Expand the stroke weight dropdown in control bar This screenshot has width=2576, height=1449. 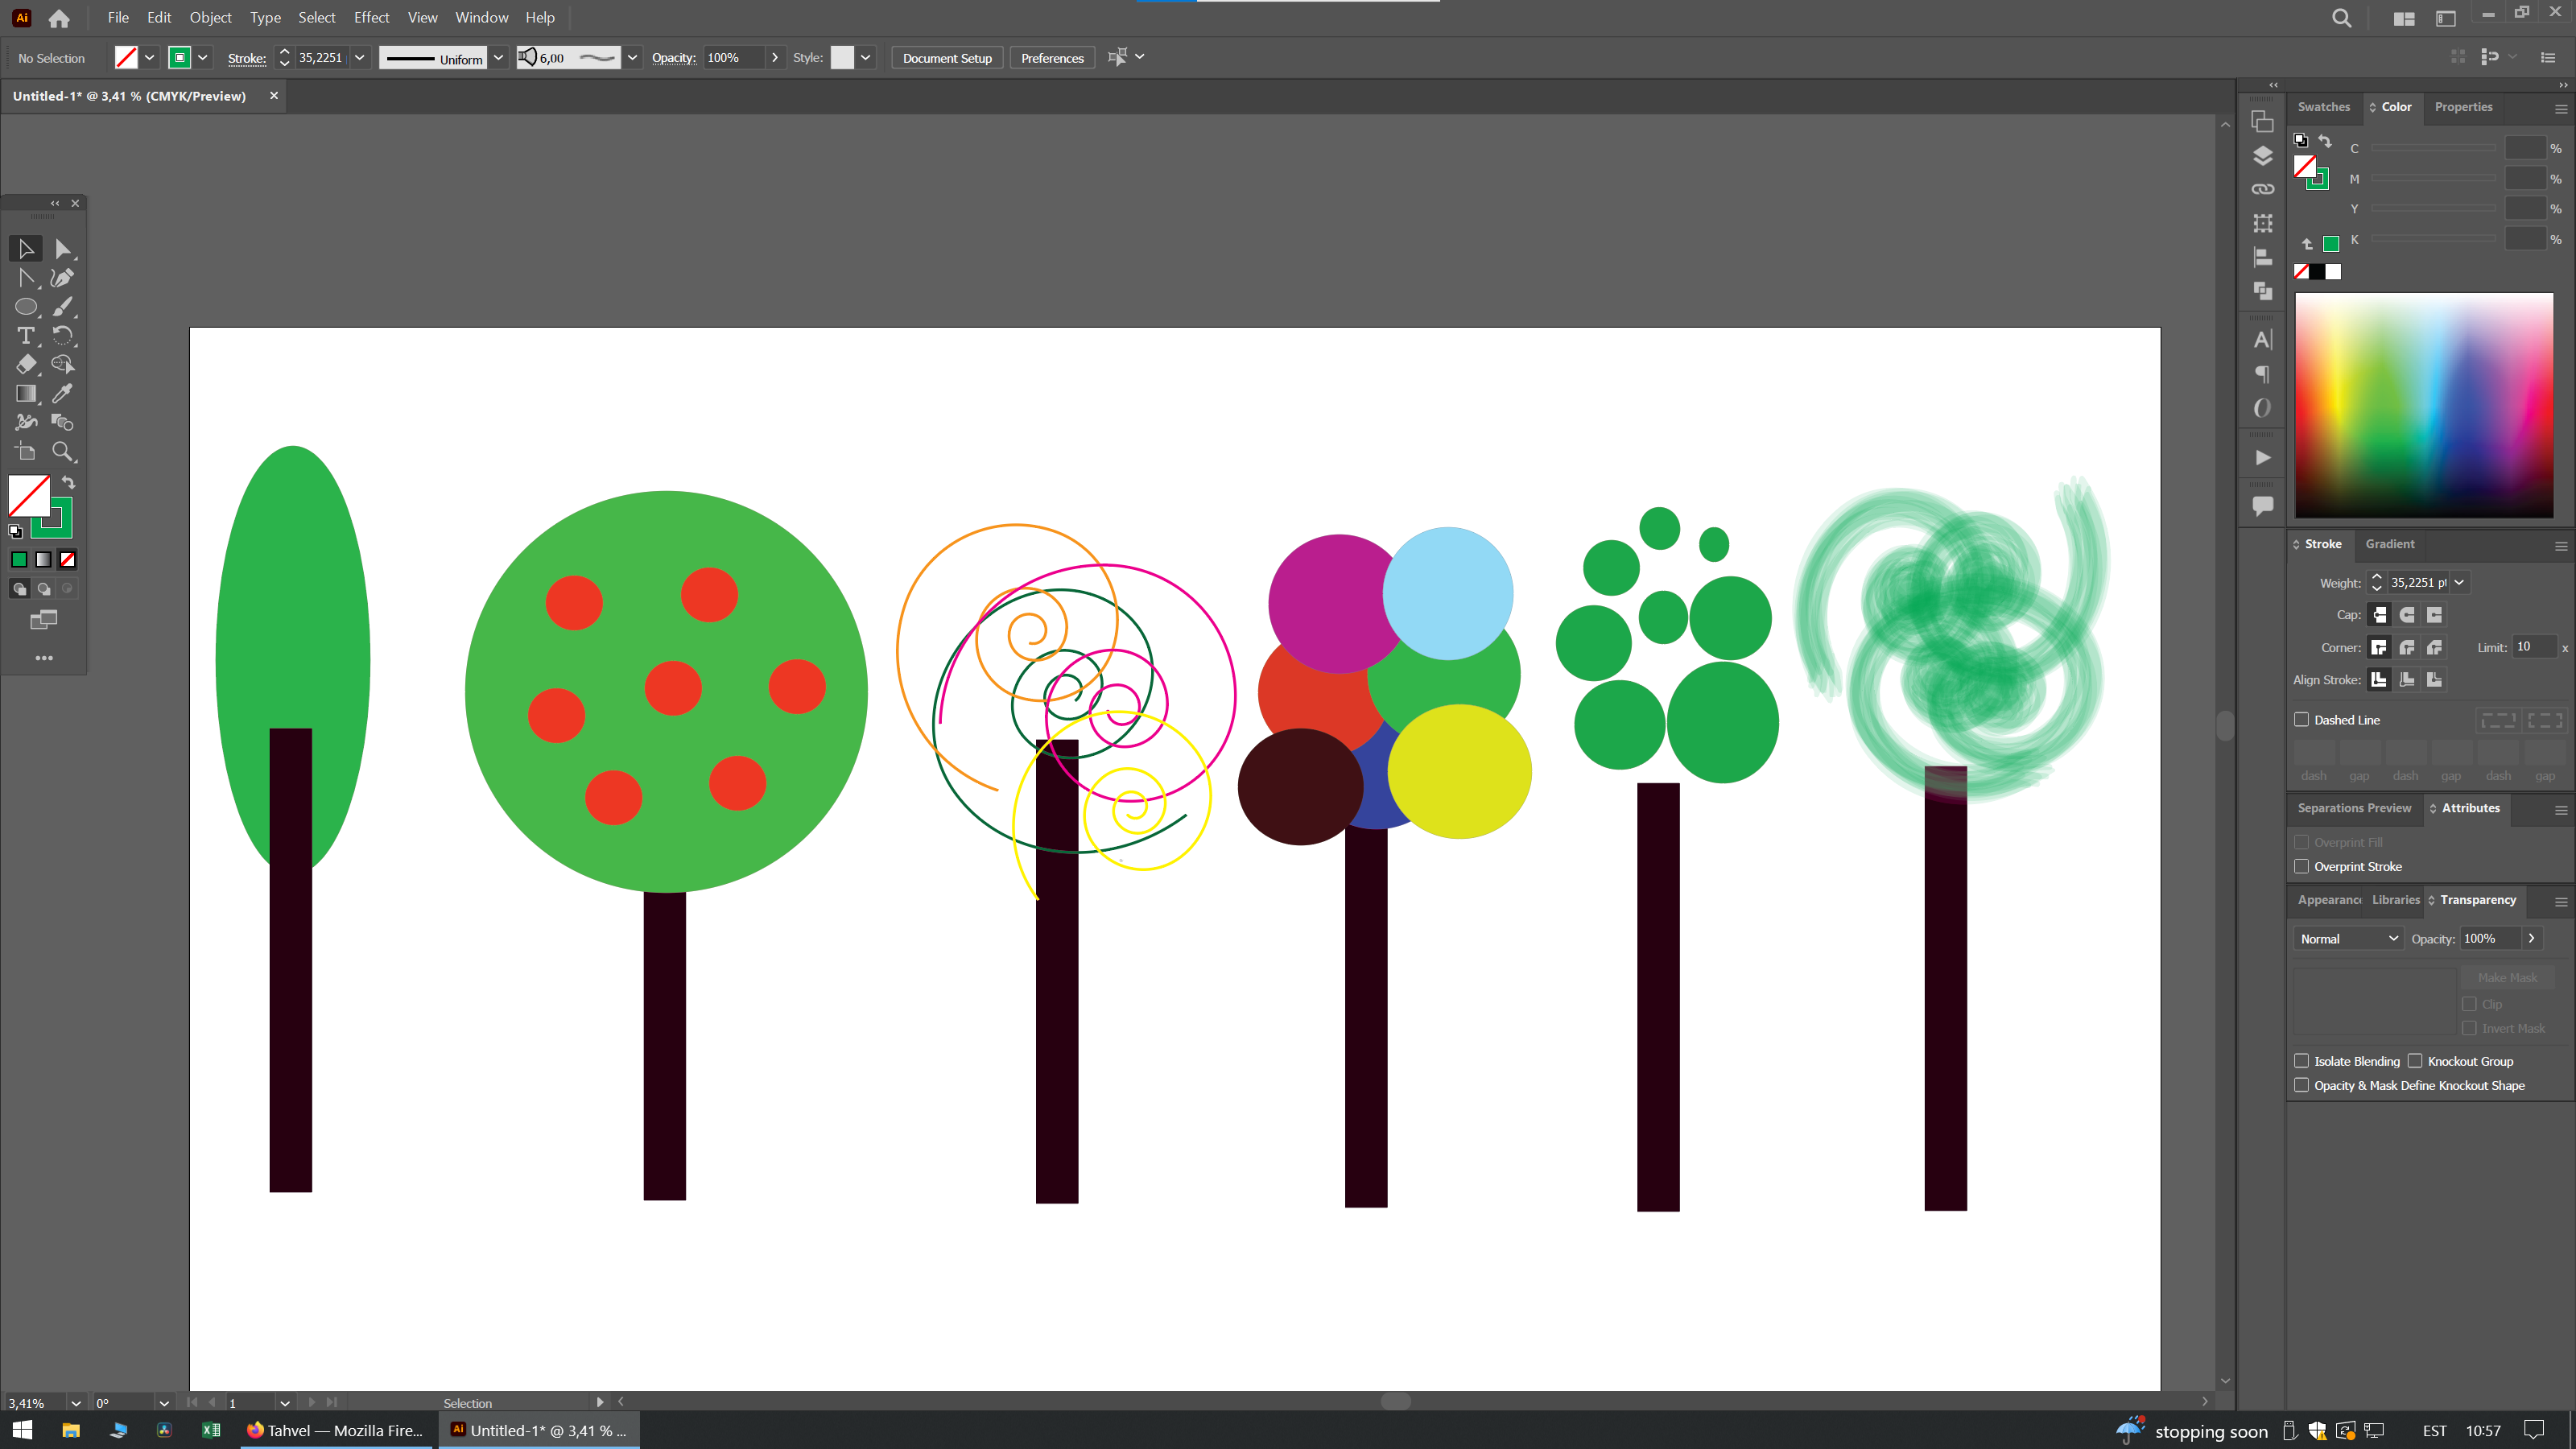click(x=360, y=57)
